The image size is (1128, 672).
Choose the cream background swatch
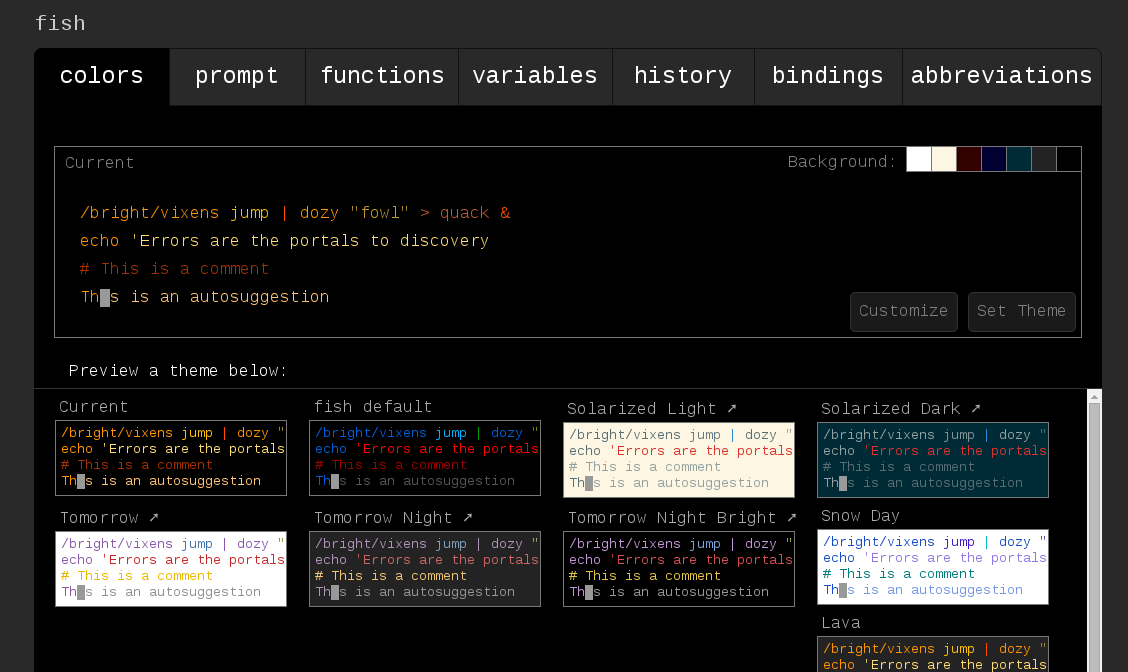point(944,159)
